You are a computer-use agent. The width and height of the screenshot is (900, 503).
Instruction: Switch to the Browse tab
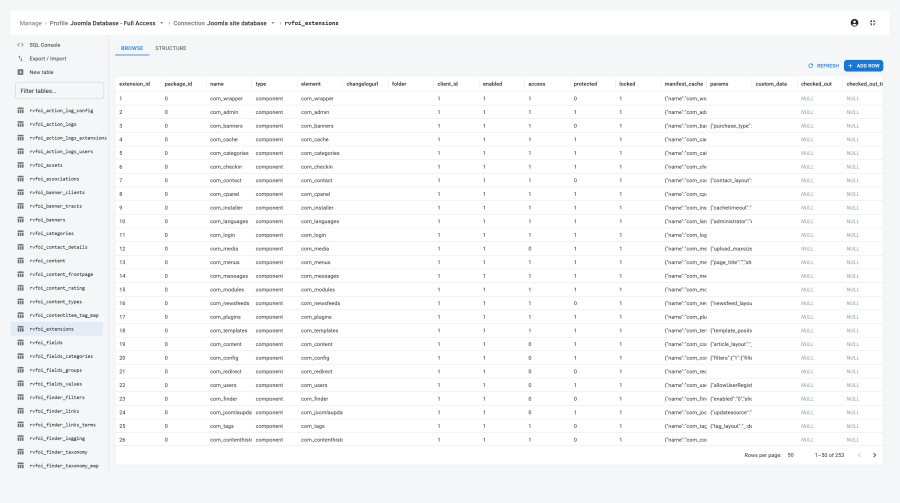[132, 48]
